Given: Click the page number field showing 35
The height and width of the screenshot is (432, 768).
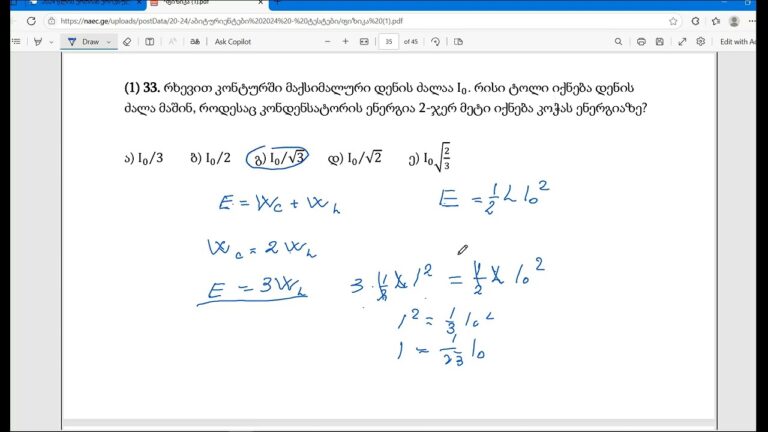Looking at the screenshot, I should [x=388, y=42].
